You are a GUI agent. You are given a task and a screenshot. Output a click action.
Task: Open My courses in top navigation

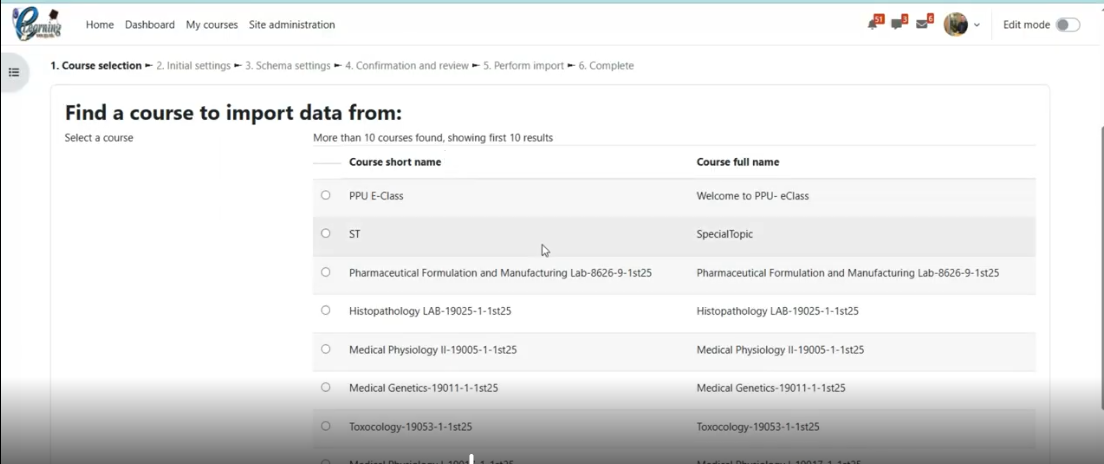click(212, 25)
